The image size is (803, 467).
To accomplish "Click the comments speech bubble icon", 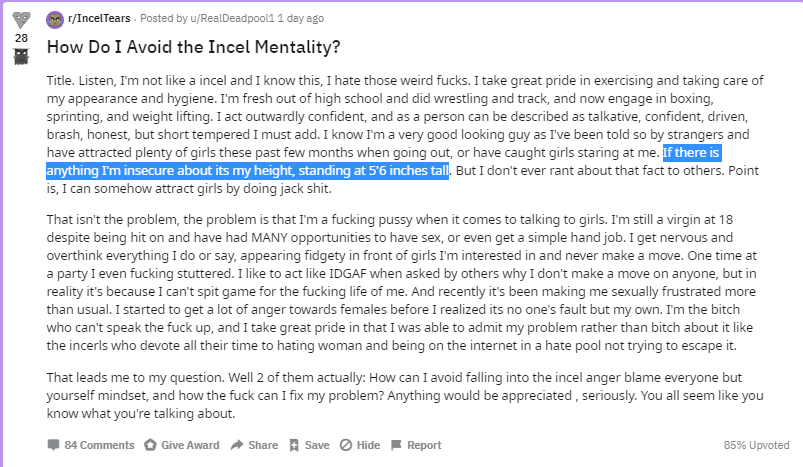I will [53, 444].
